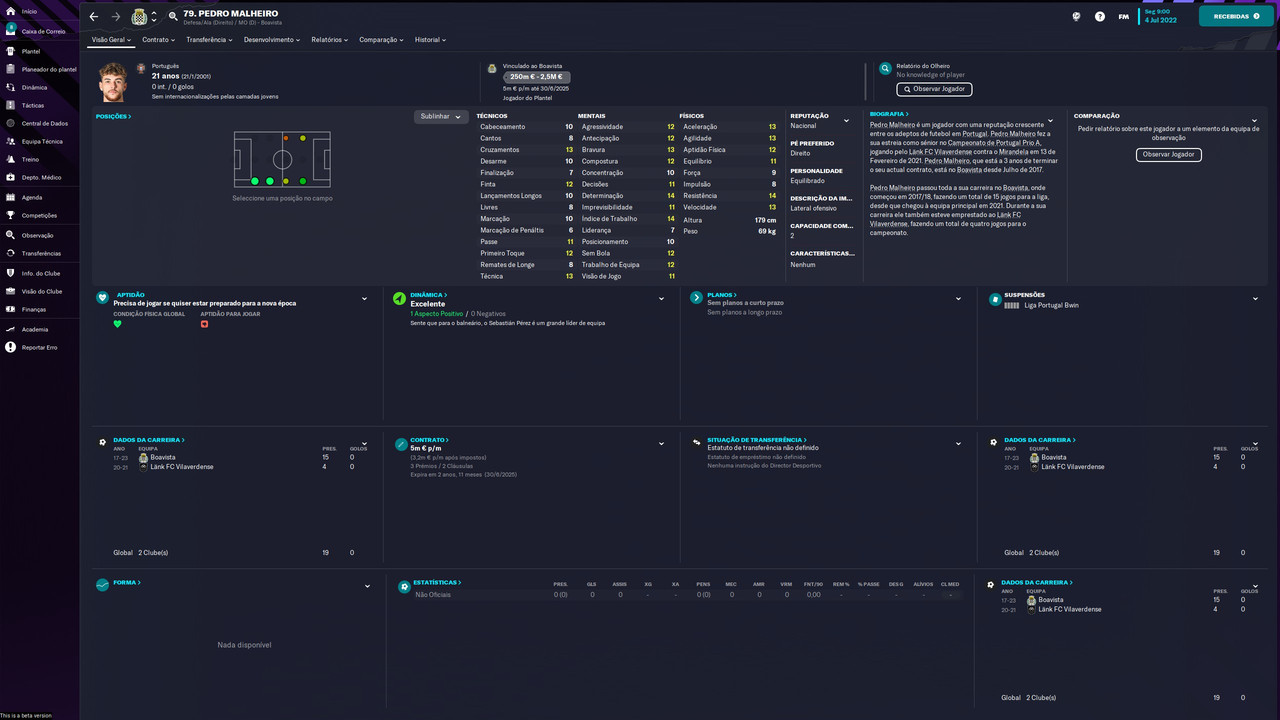1280x720 pixels.
Task: Switch to the Contrato tab
Action: click(x=158, y=40)
